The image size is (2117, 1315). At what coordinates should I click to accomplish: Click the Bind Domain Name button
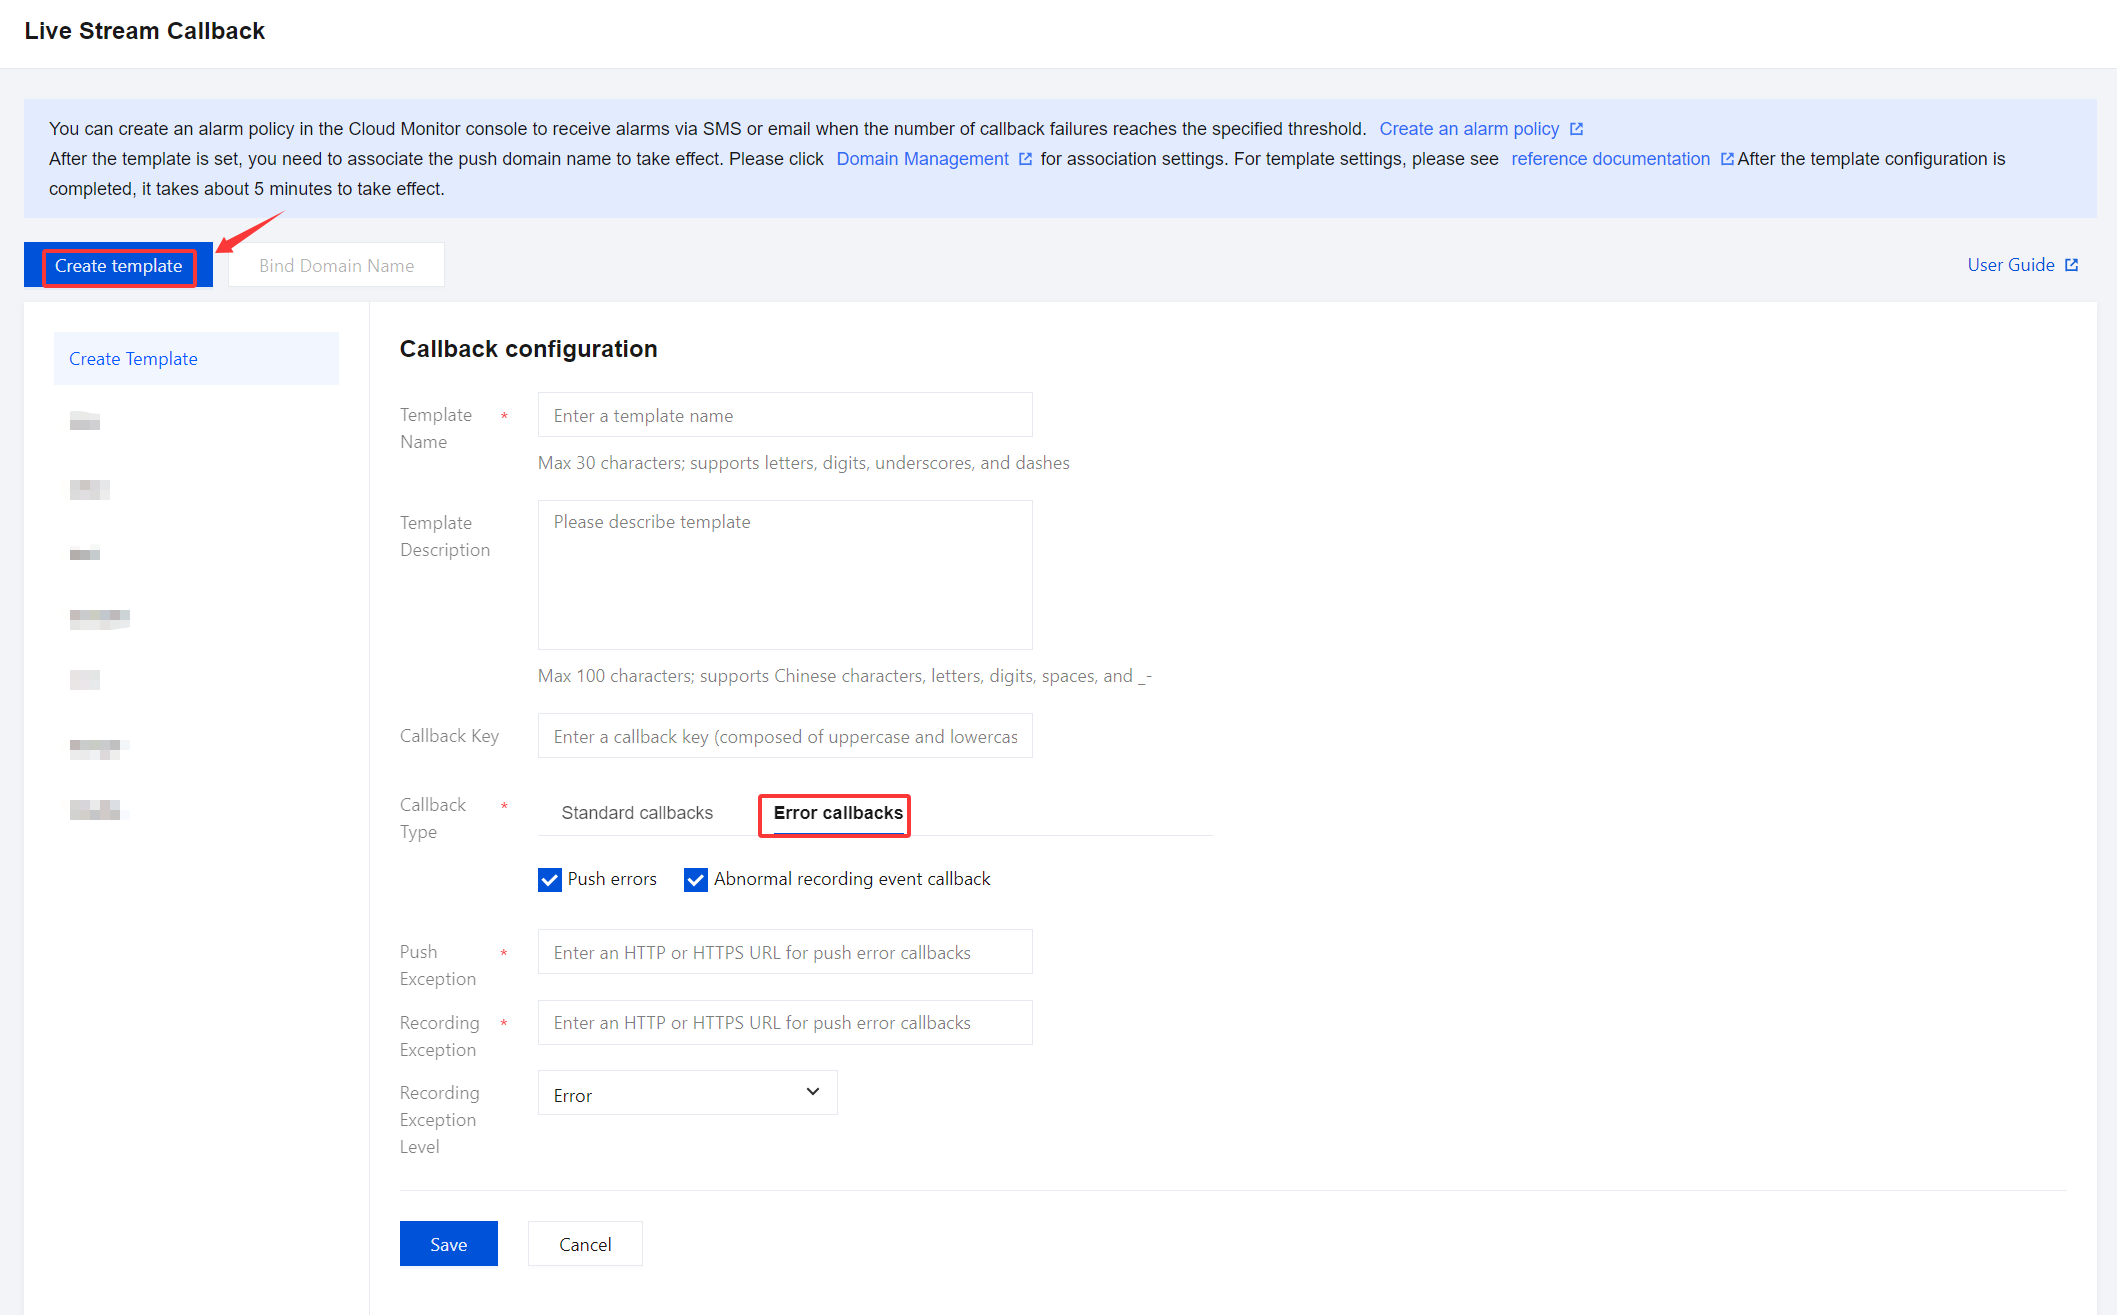pos(336,265)
